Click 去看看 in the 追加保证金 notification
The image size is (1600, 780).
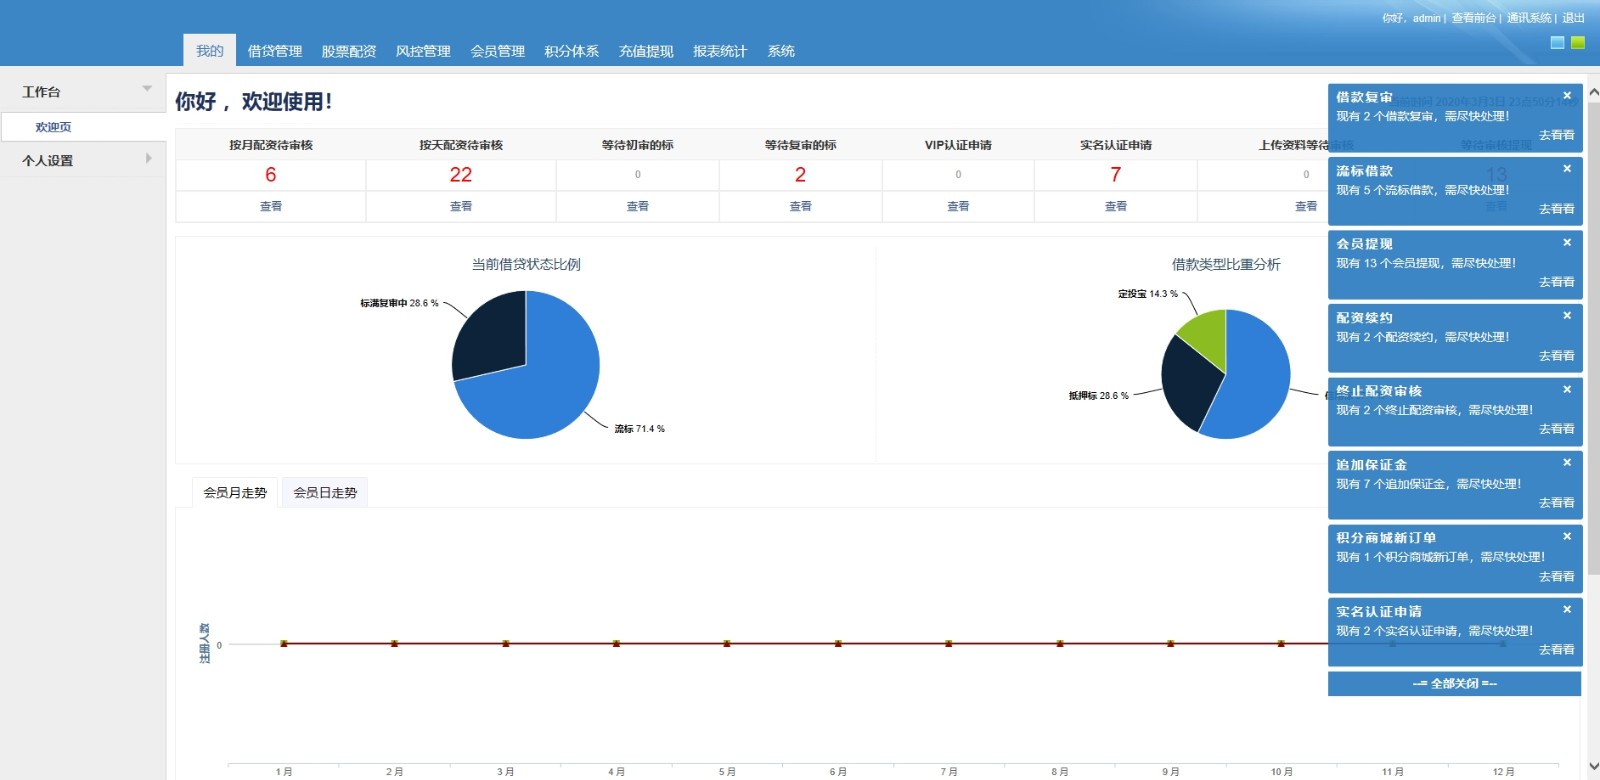click(x=1556, y=503)
